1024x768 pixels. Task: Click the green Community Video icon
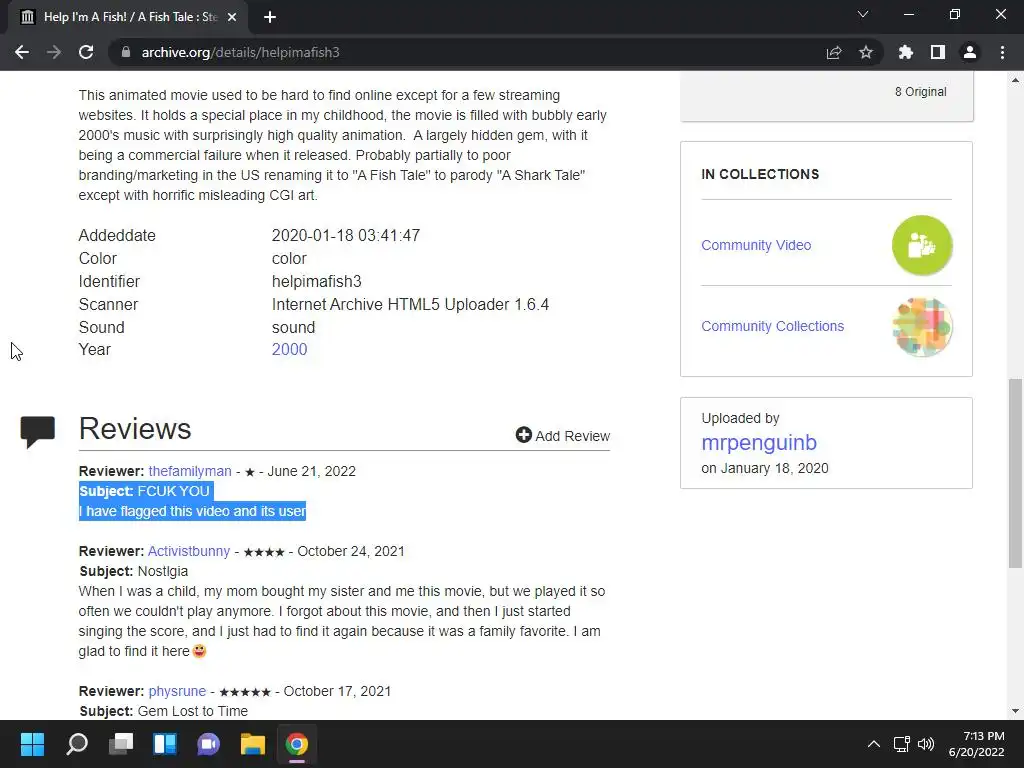922,245
